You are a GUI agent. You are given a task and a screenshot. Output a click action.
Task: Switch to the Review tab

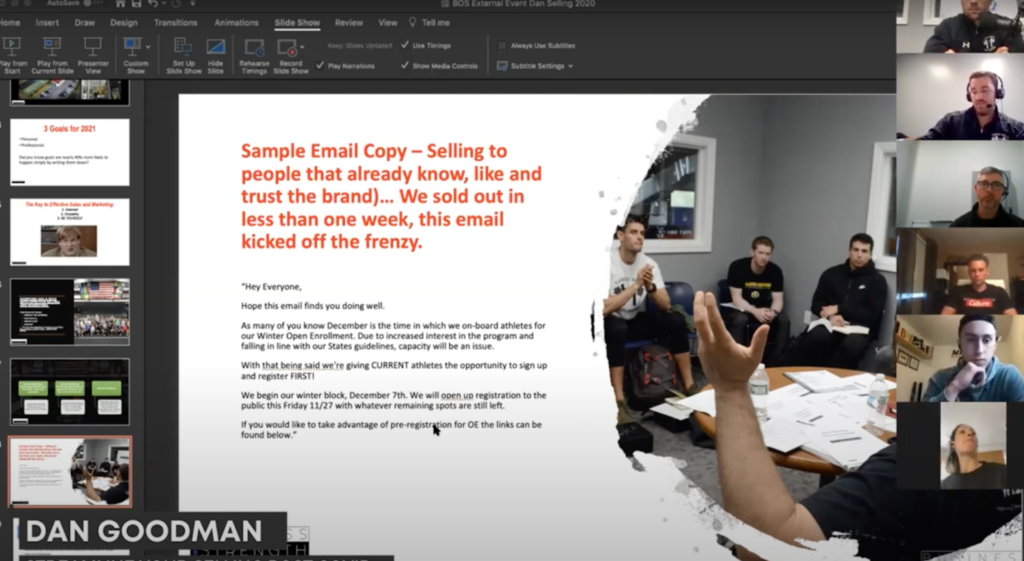click(349, 22)
